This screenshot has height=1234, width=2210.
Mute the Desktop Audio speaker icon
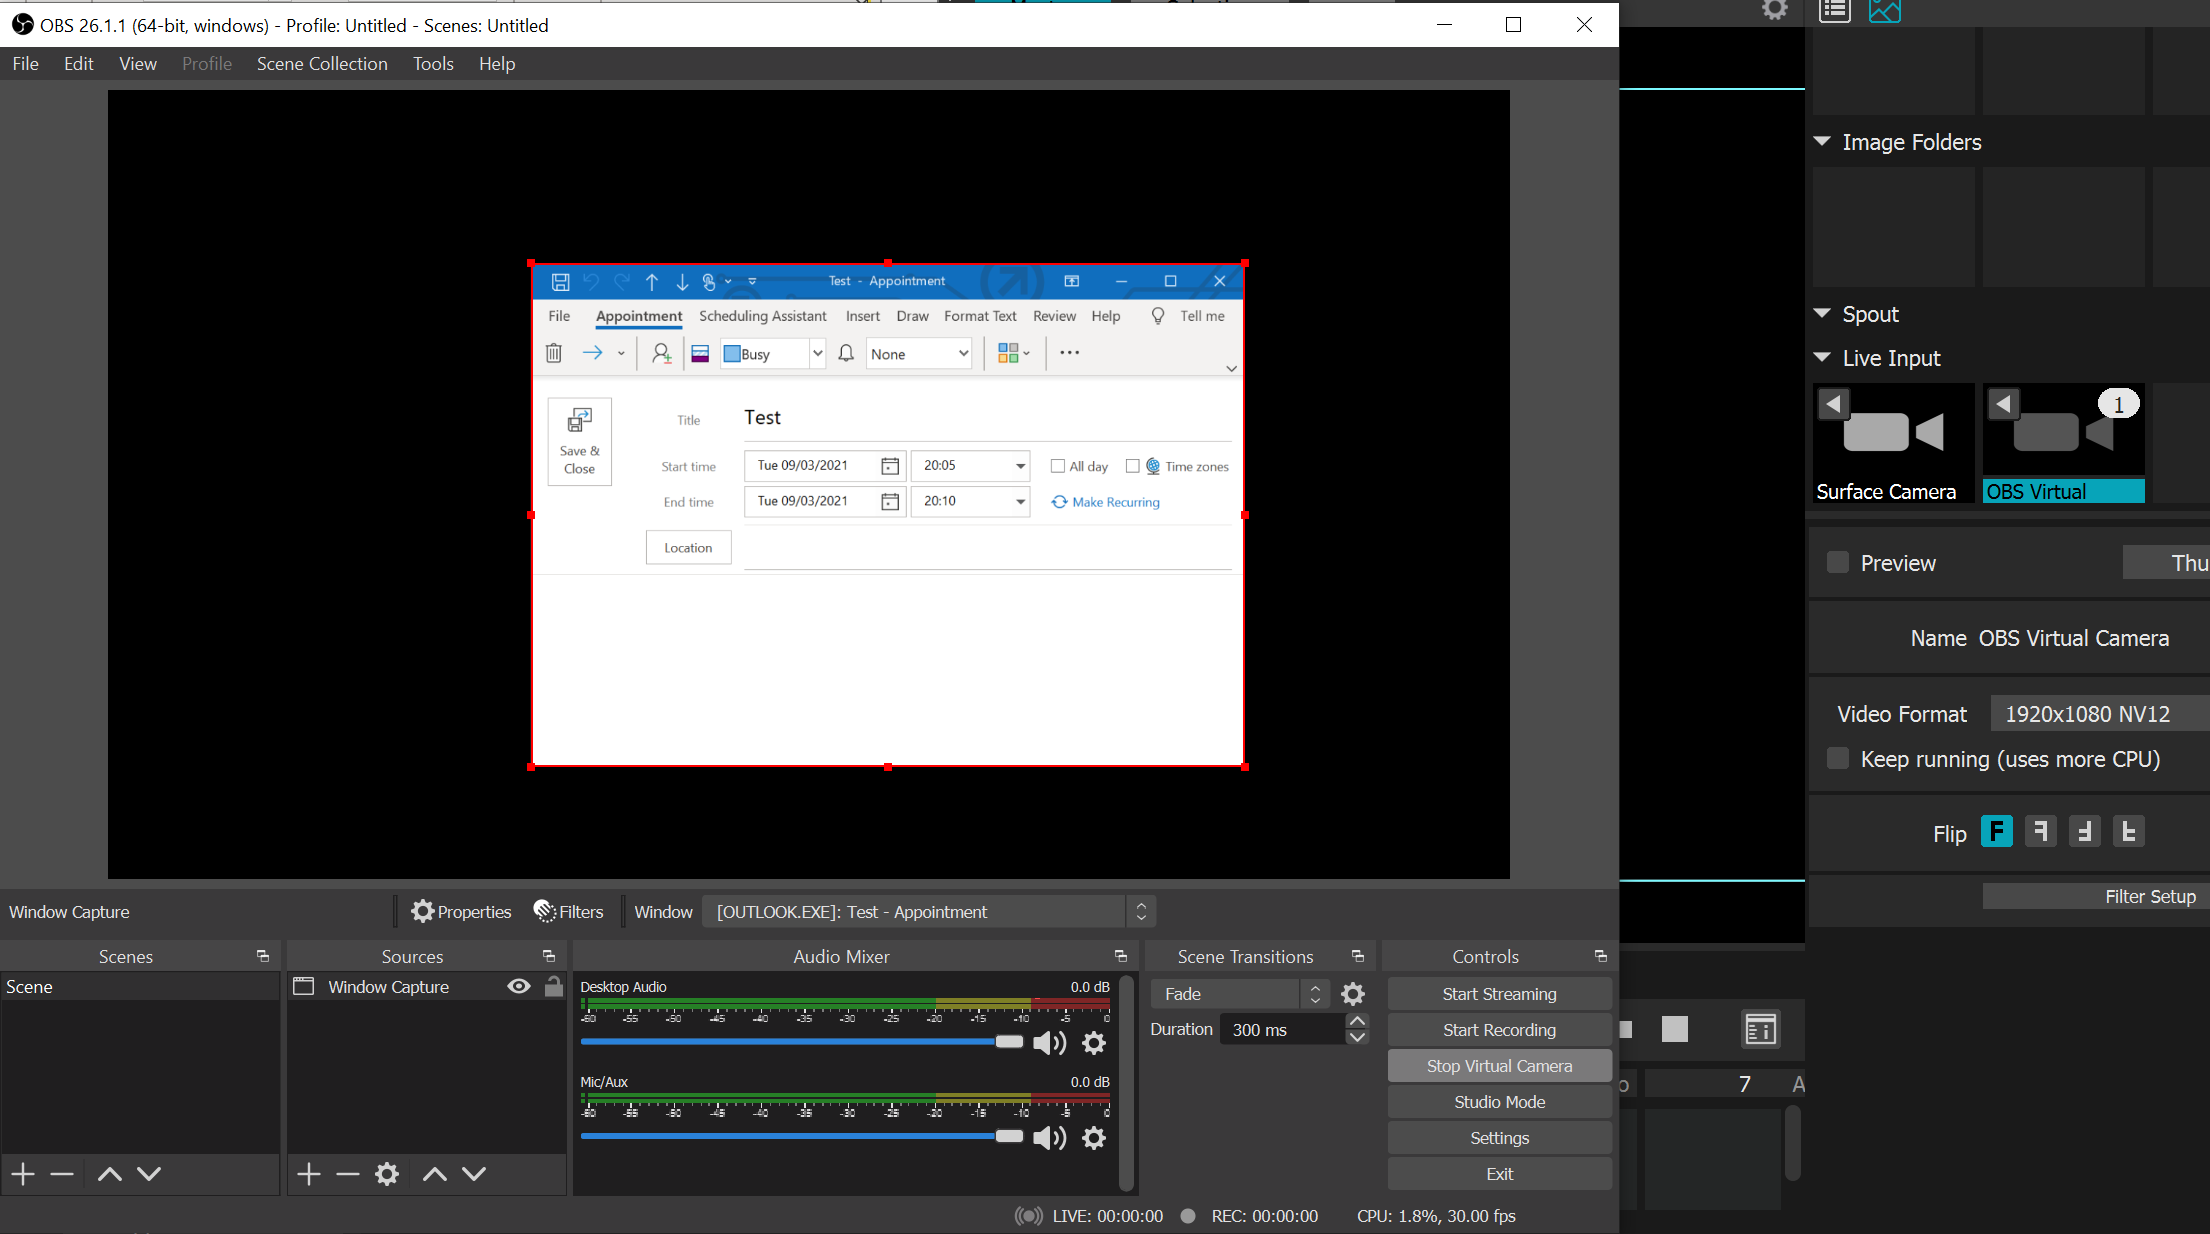point(1049,1043)
